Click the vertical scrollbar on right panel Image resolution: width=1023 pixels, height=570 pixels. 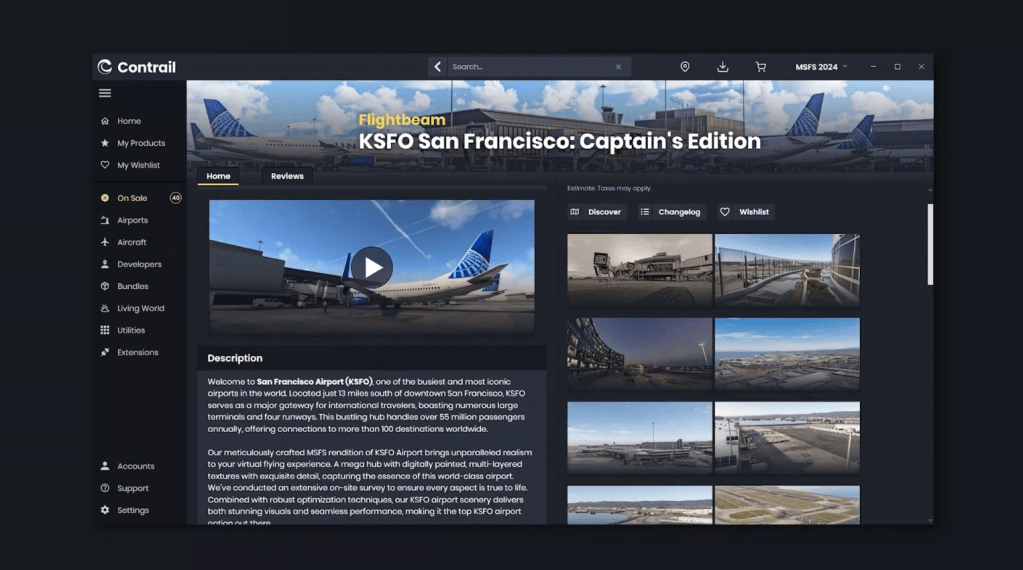pos(930,245)
